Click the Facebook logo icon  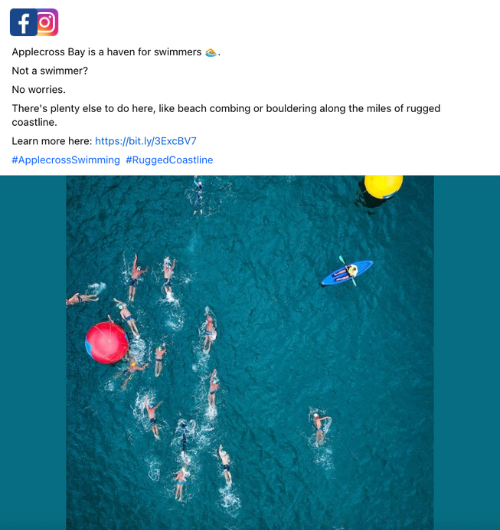coord(23,22)
